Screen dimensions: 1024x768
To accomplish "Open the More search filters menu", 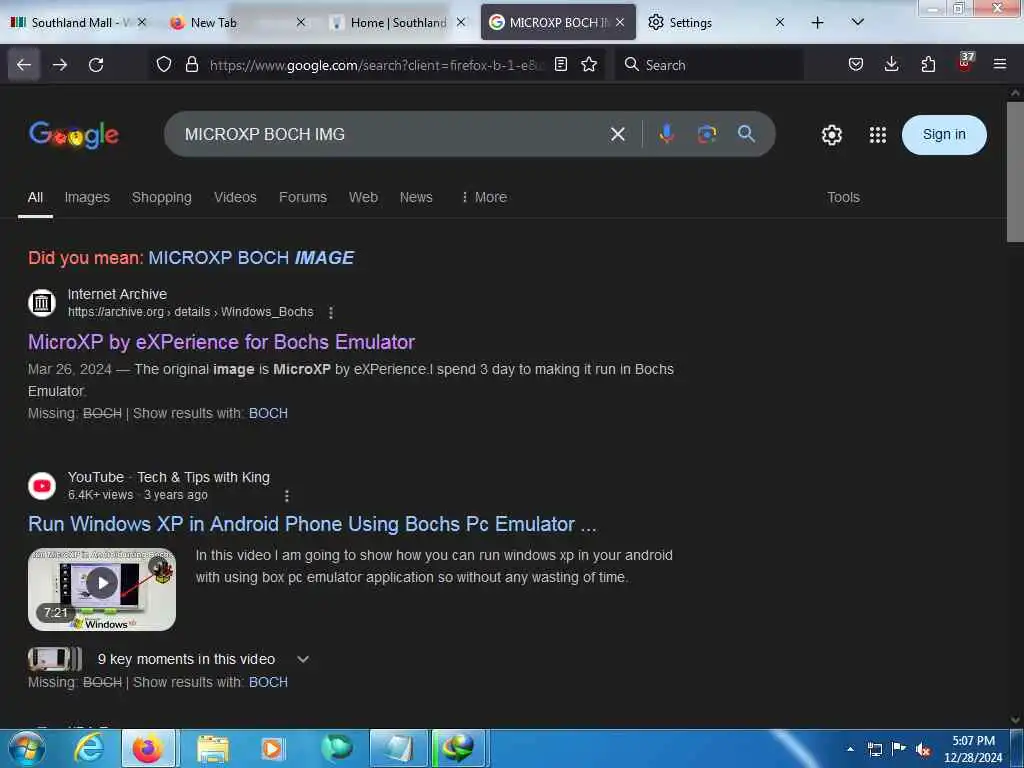I will pos(484,197).
